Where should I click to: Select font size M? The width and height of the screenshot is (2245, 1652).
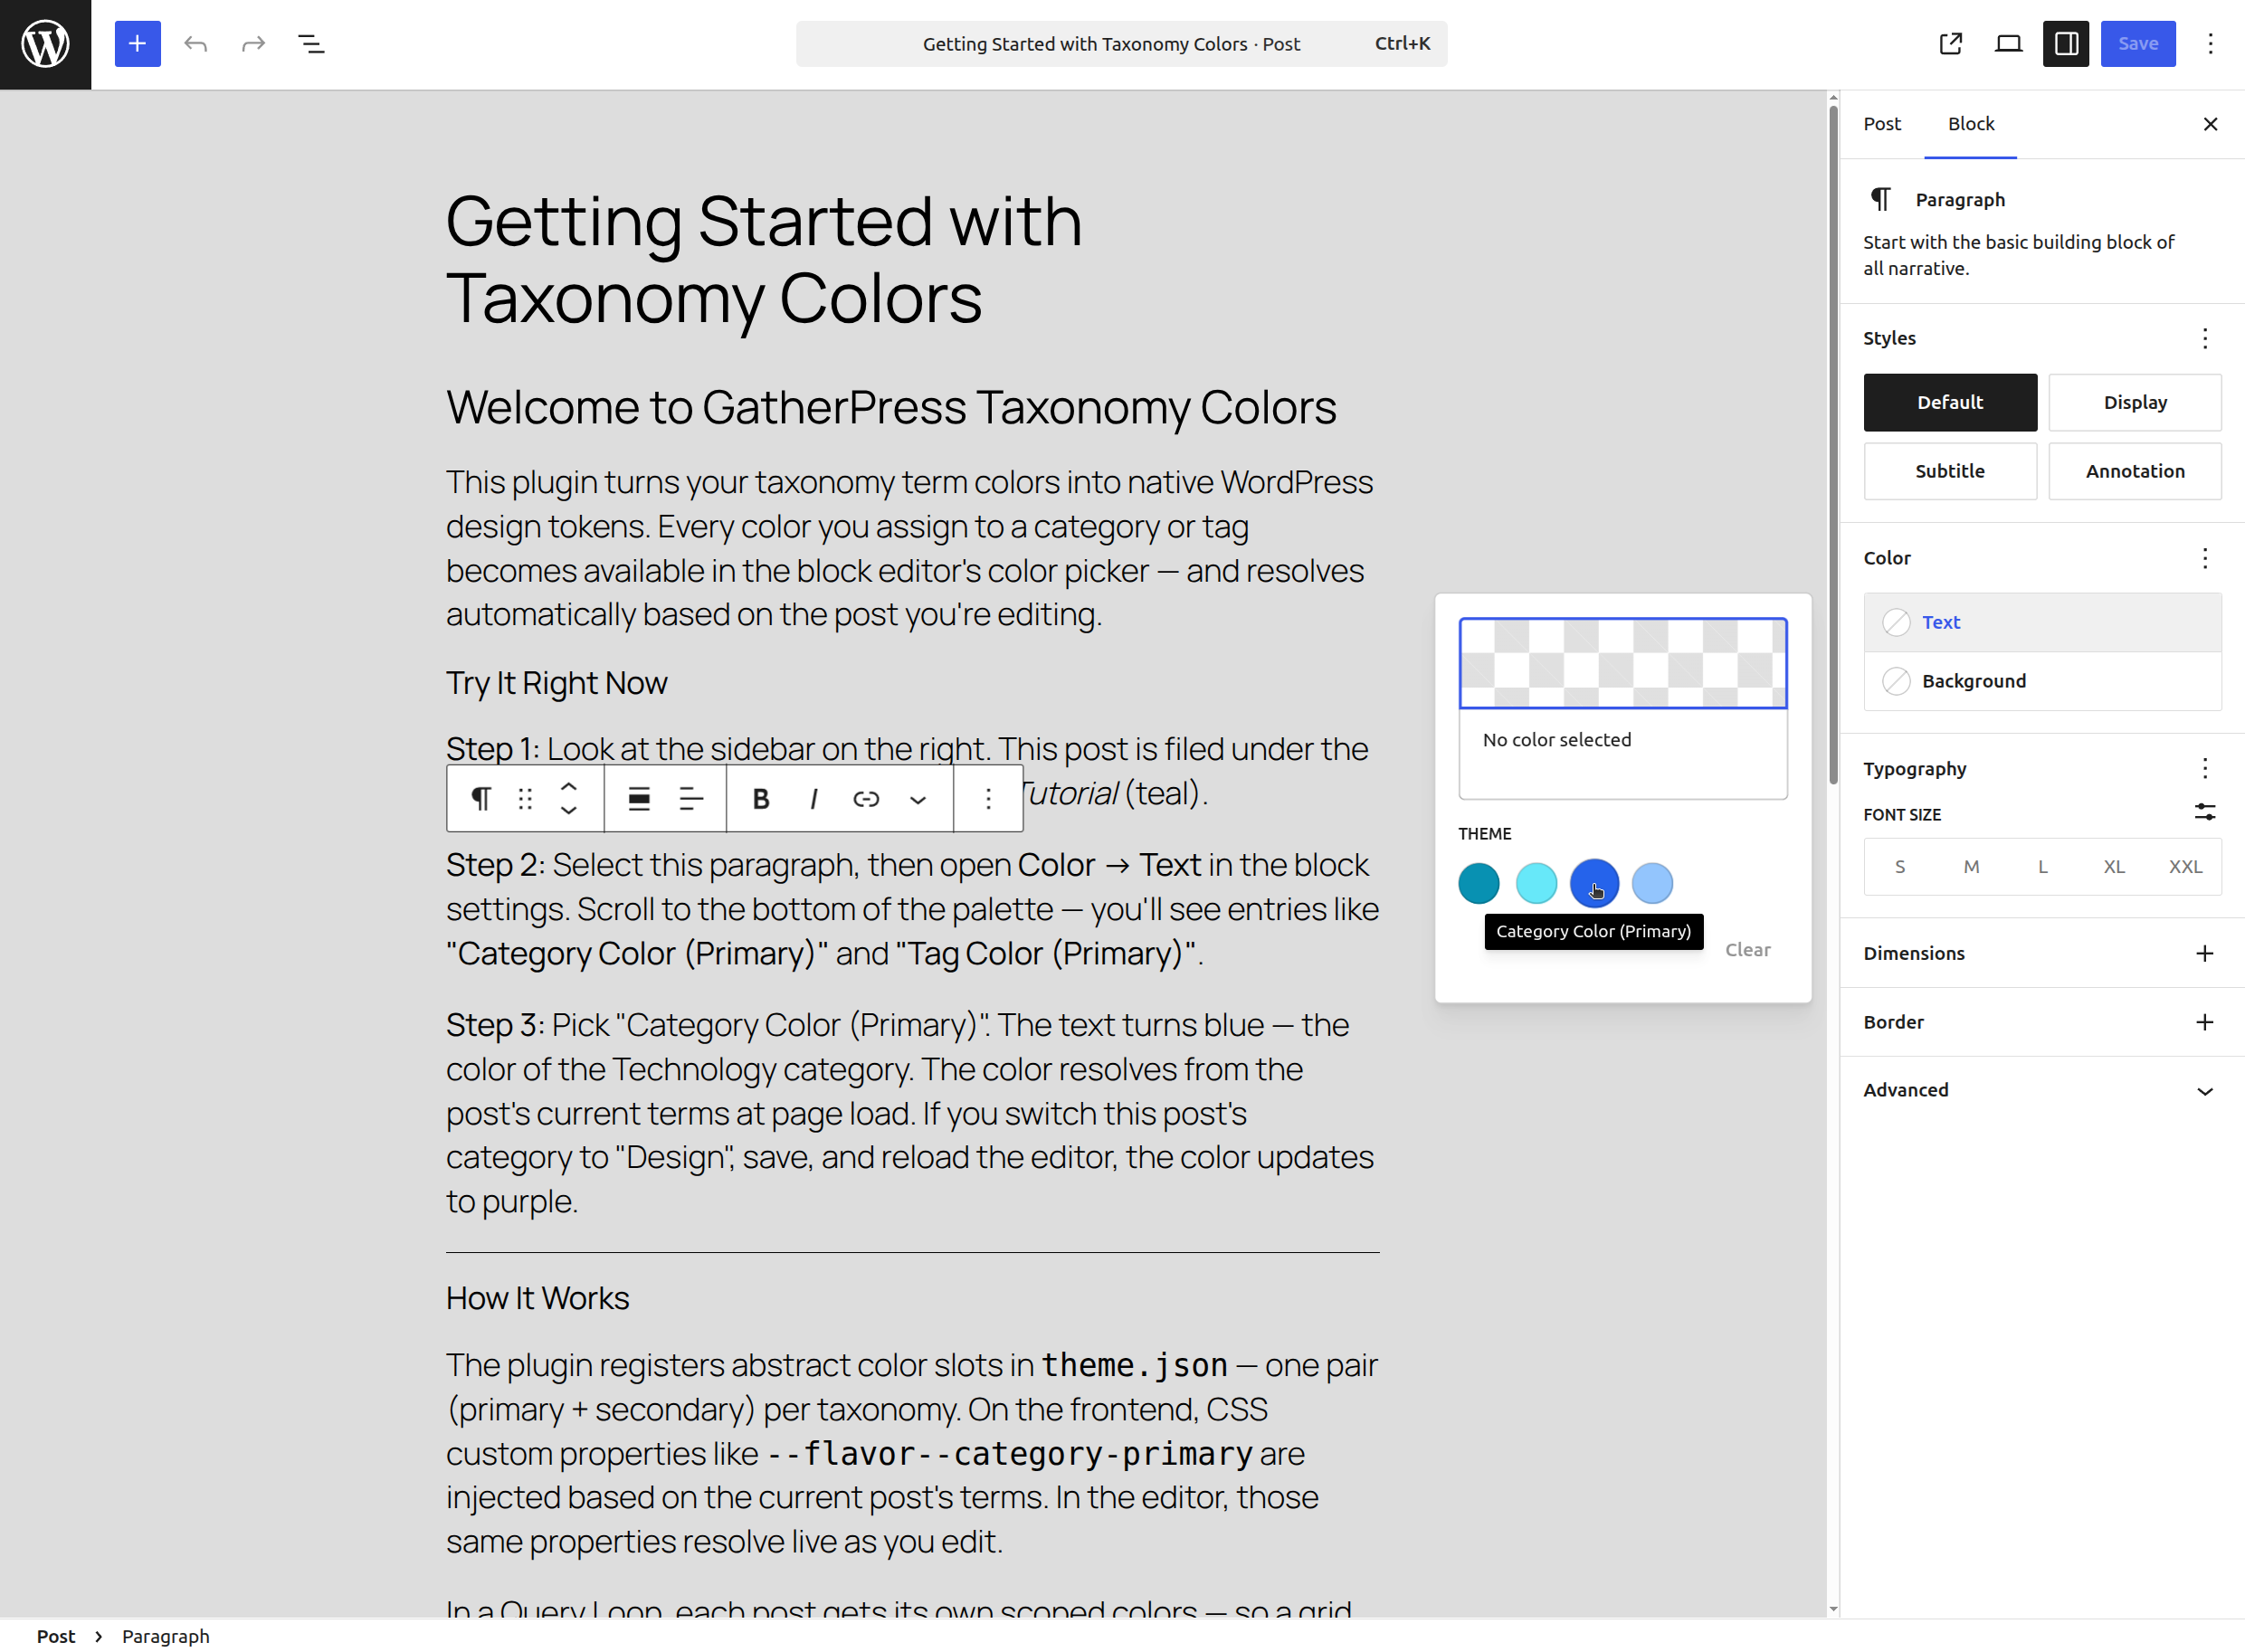click(1971, 867)
